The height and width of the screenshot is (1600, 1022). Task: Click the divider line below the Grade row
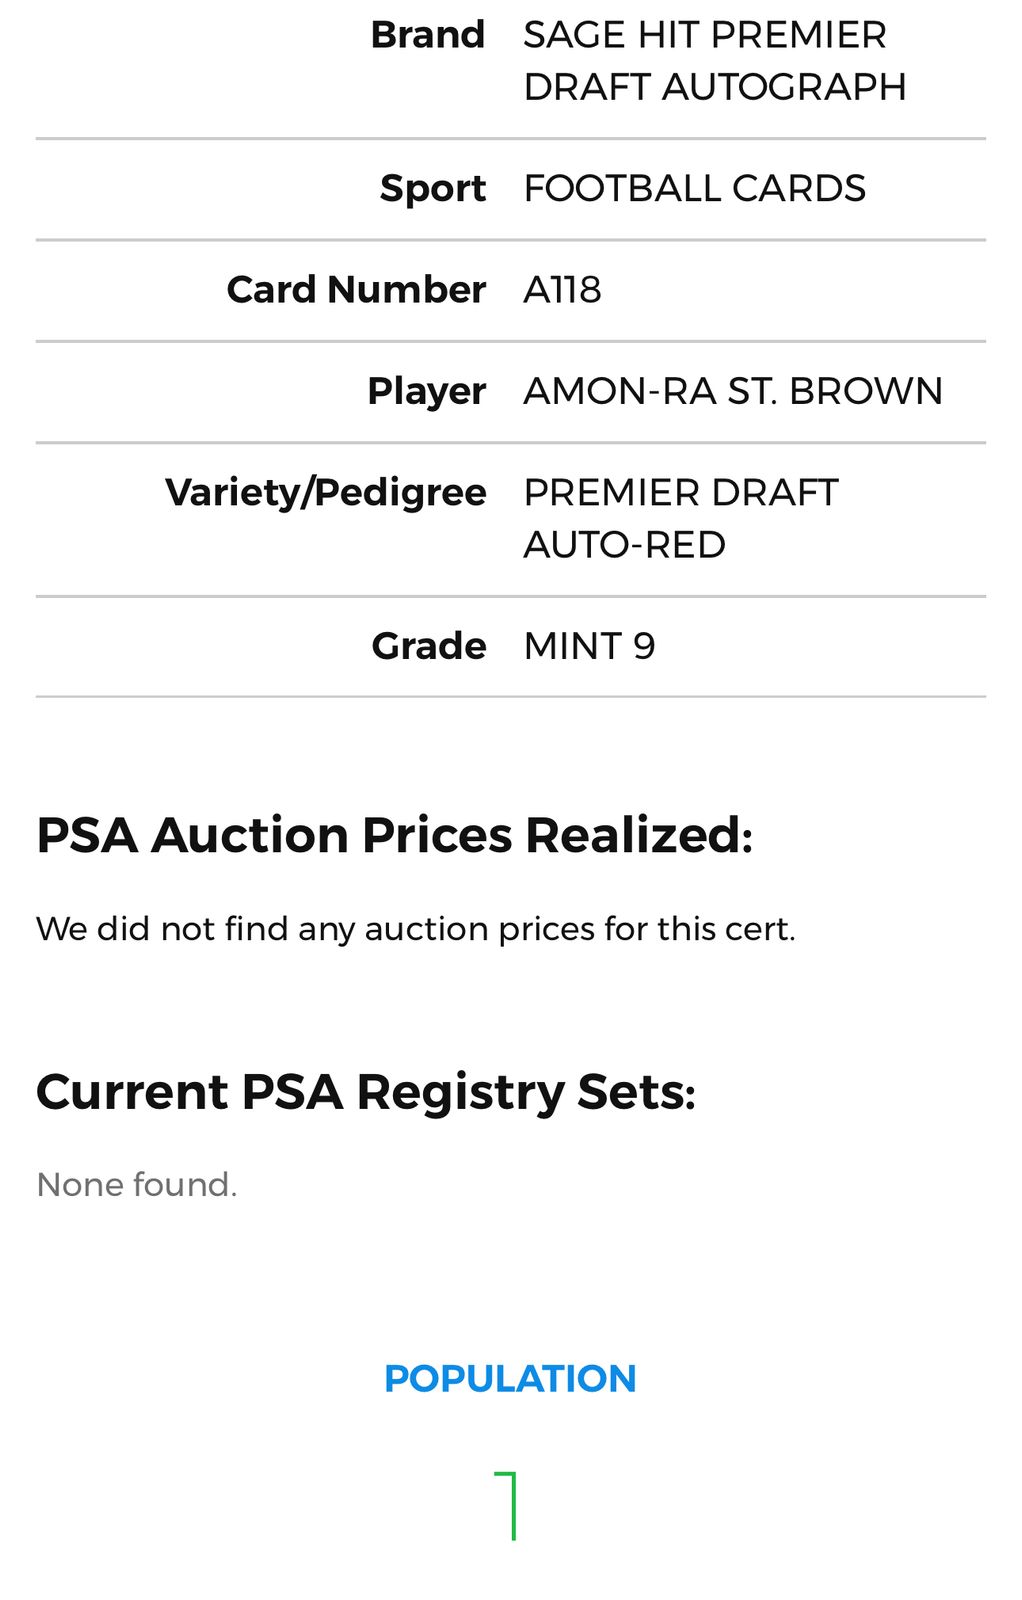(x=510, y=696)
